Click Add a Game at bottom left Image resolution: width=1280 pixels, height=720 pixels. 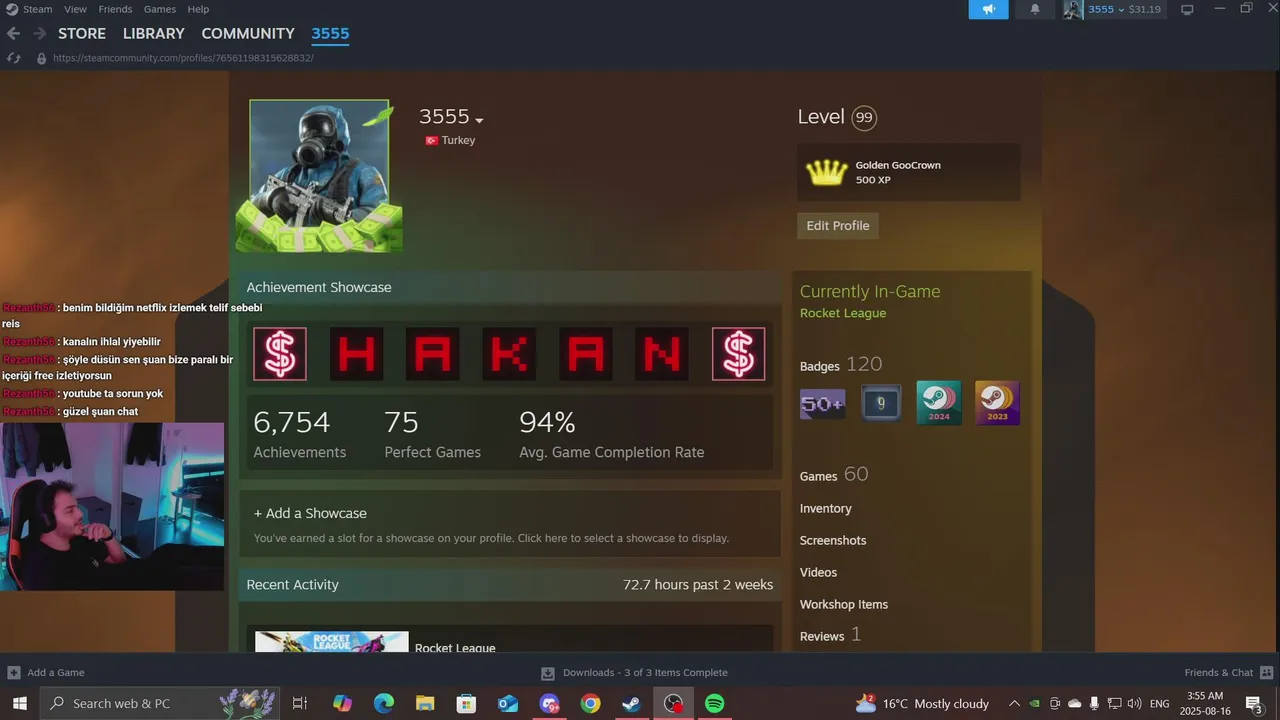(46, 672)
